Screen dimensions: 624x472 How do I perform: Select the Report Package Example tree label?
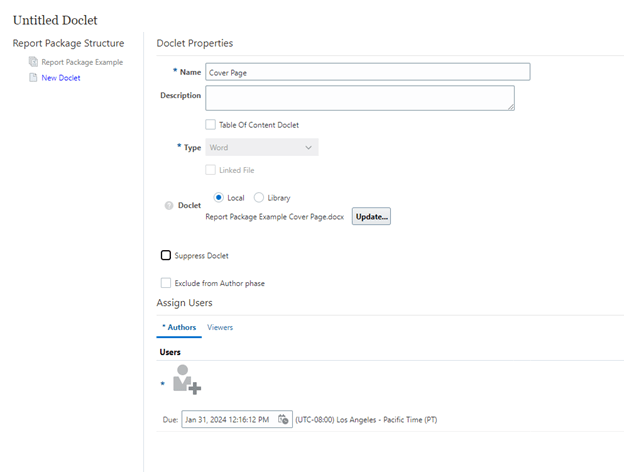[x=82, y=62]
